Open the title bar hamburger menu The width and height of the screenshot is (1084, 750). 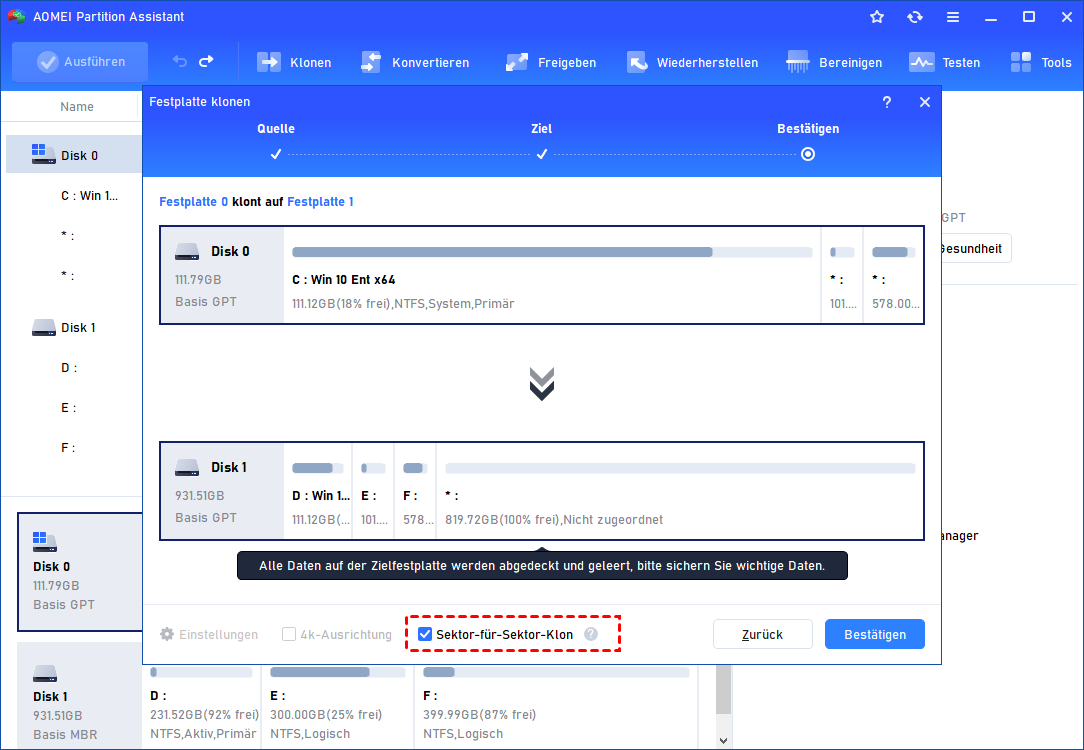953,17
